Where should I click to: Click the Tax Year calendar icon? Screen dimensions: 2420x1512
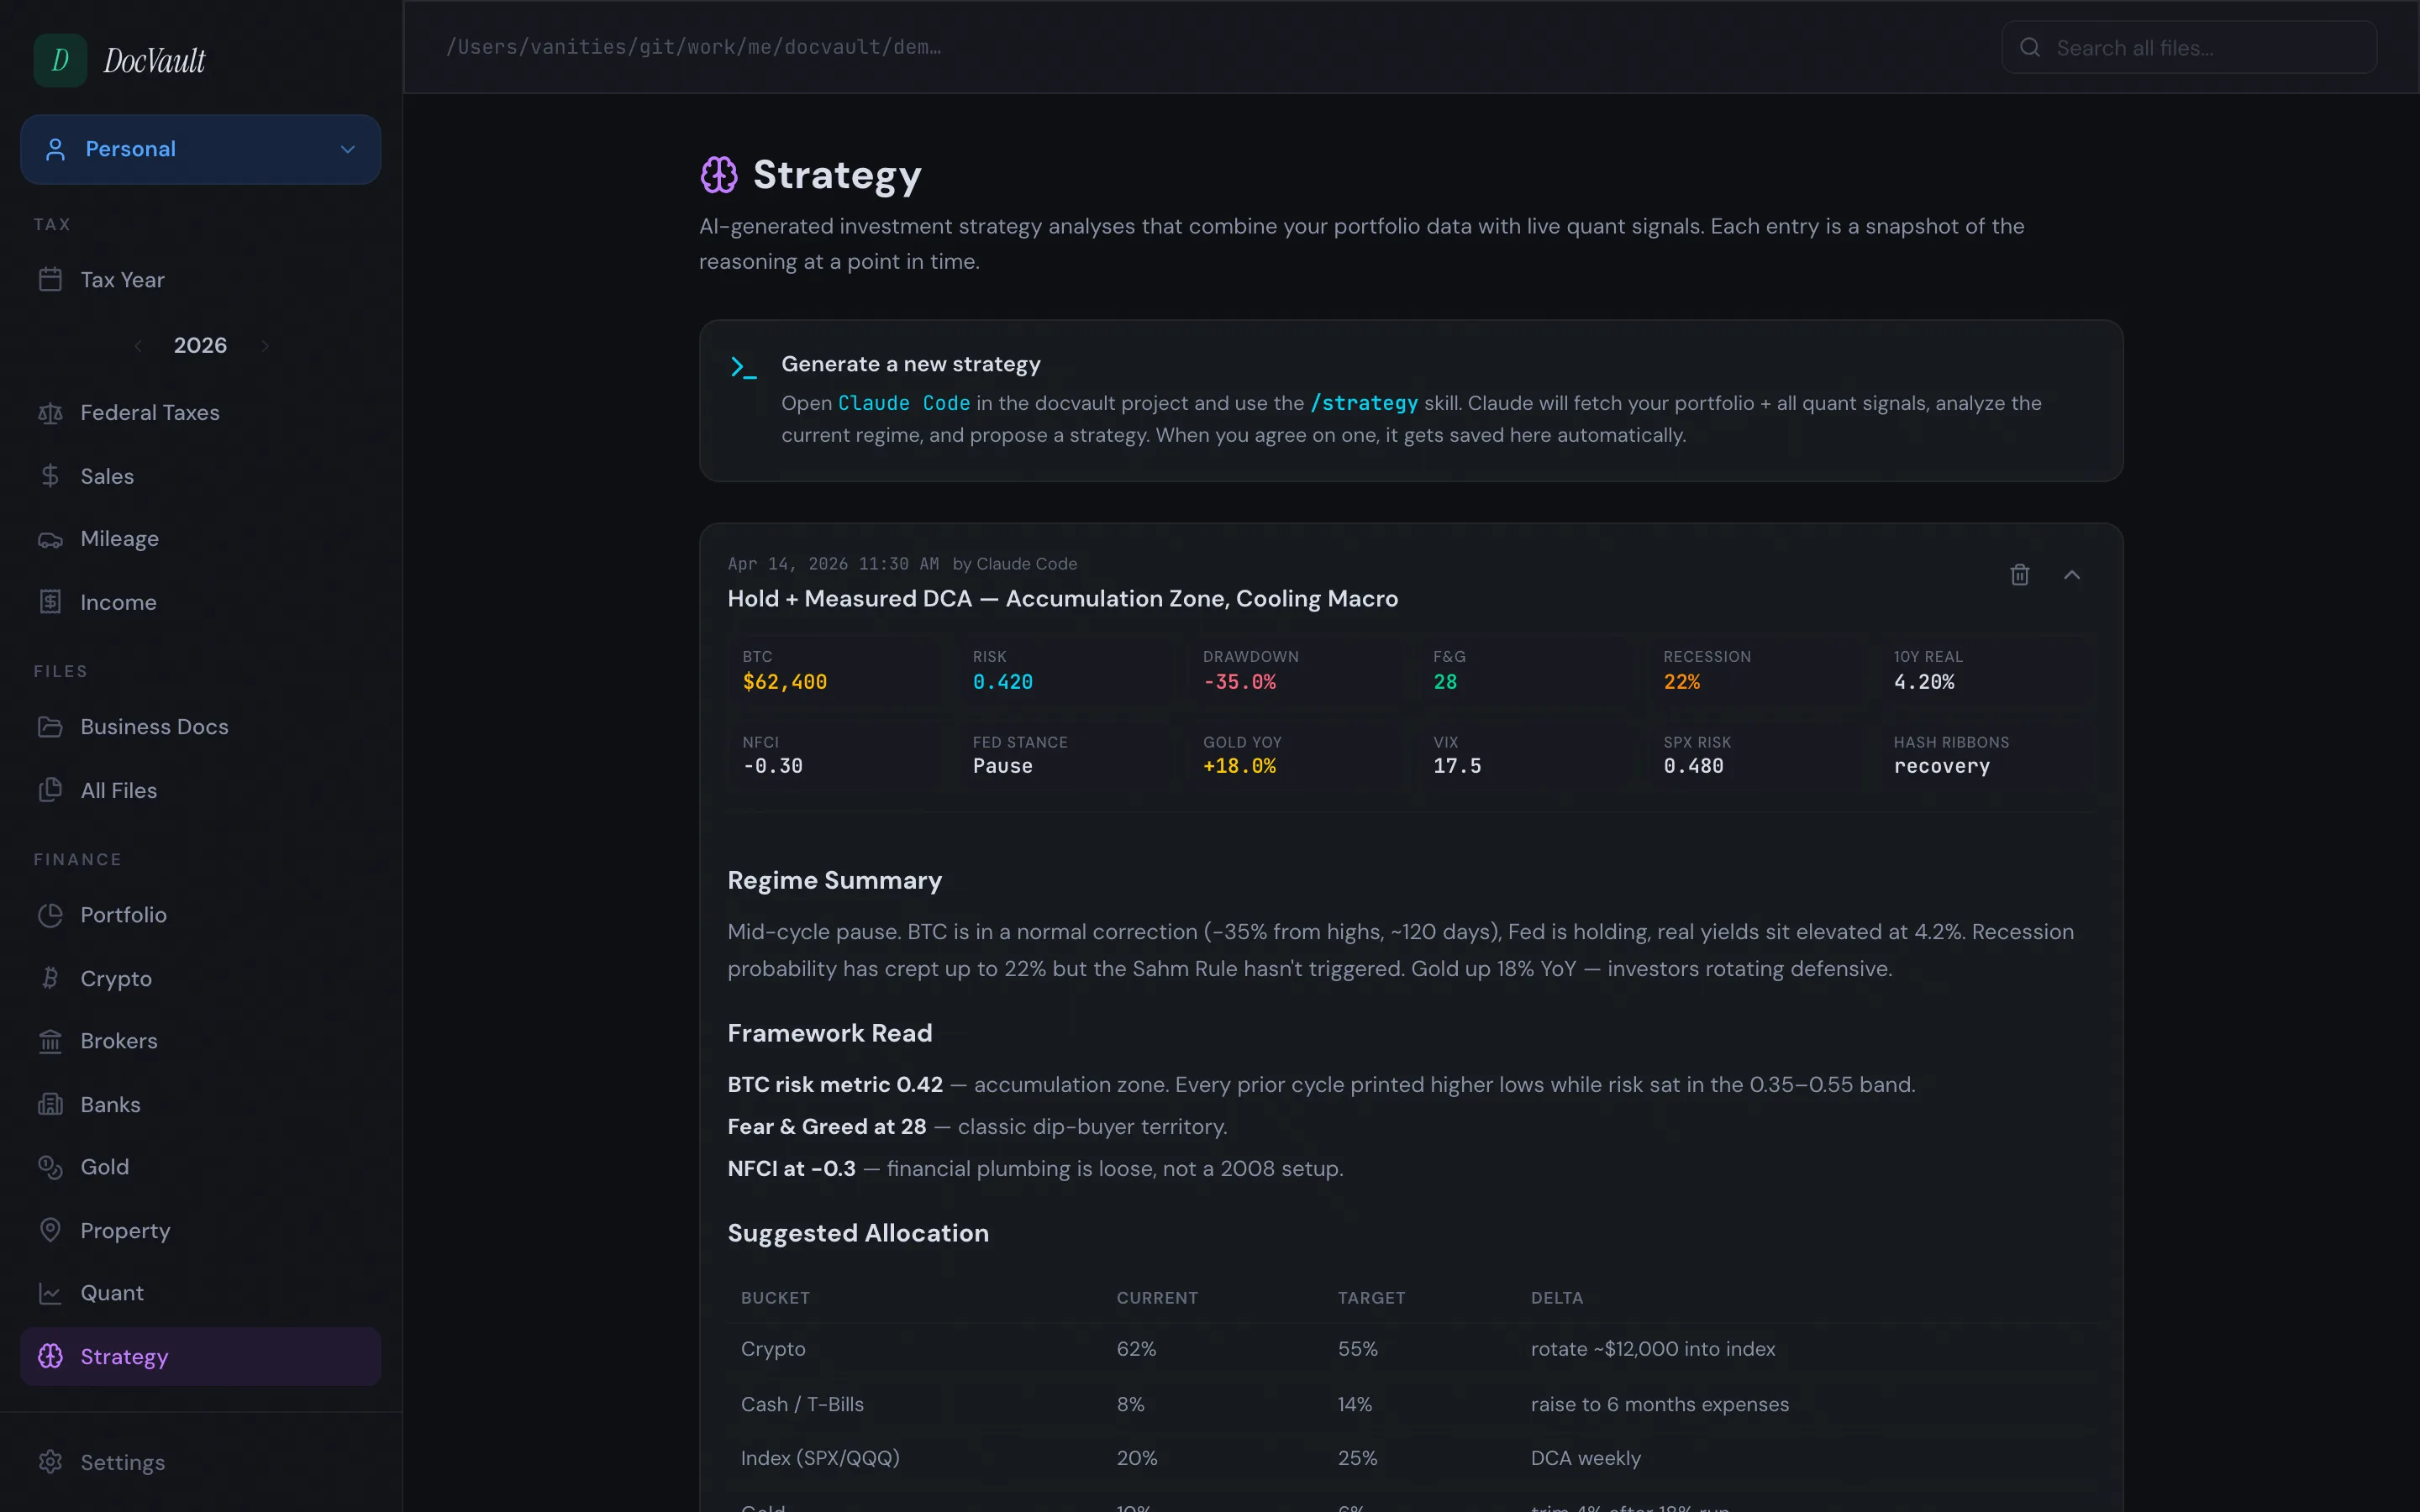pyautogui.click(x=50, y=279)
